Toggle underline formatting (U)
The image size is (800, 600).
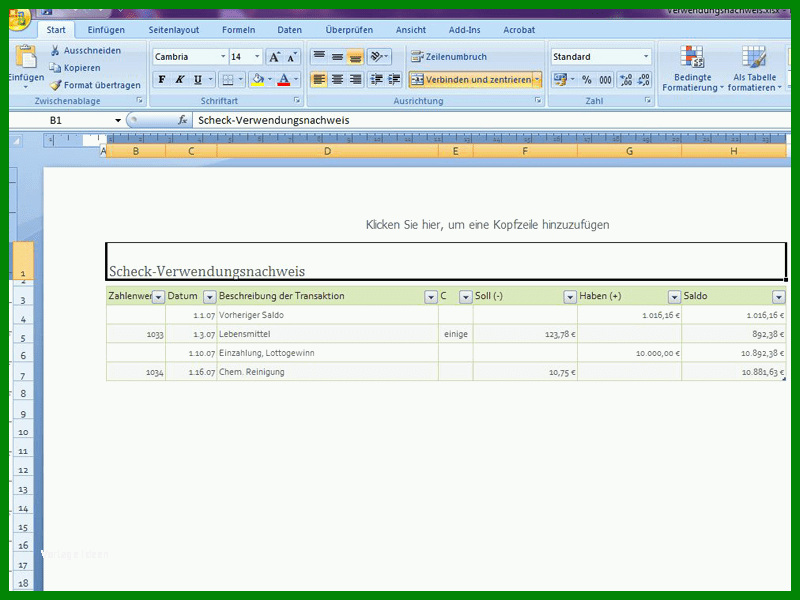pyautogui.click(x=197, y=80)
